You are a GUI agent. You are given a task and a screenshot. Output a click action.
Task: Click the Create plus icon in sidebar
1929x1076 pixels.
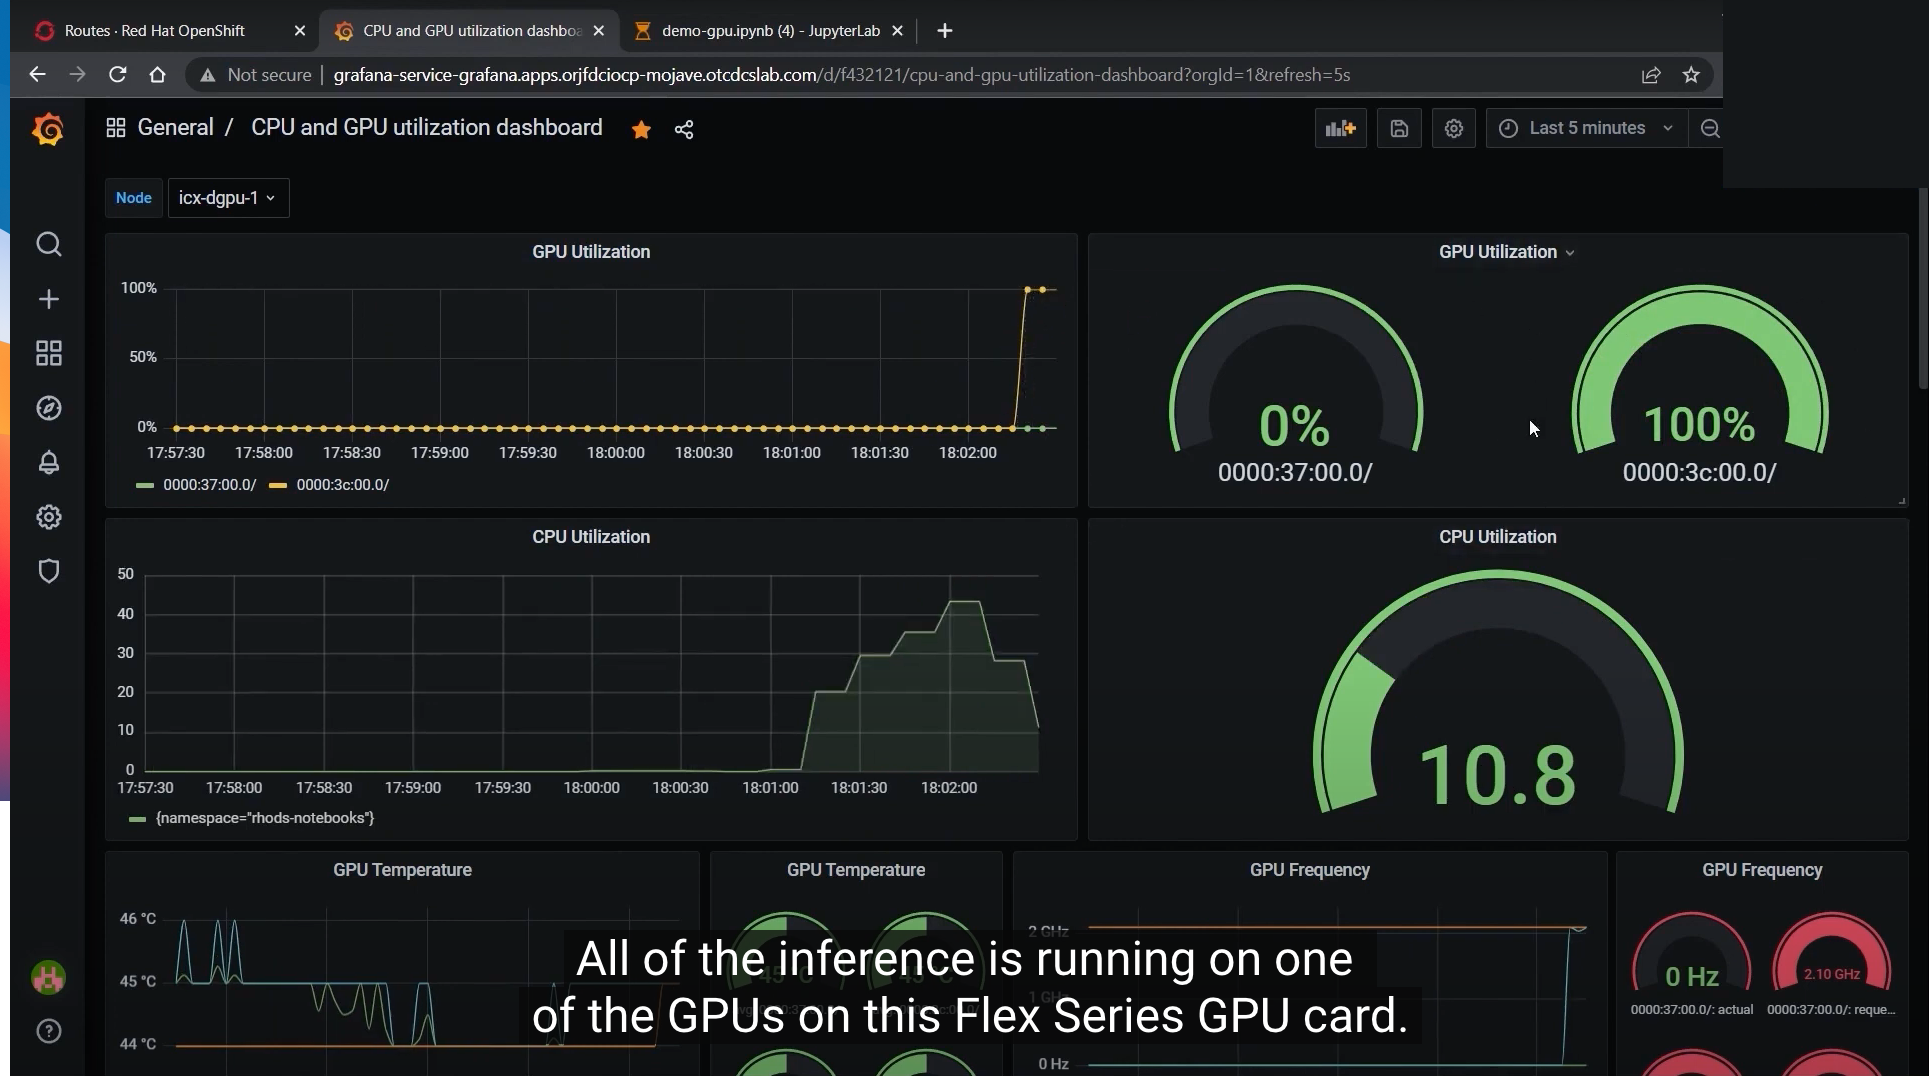click(48, 299)
